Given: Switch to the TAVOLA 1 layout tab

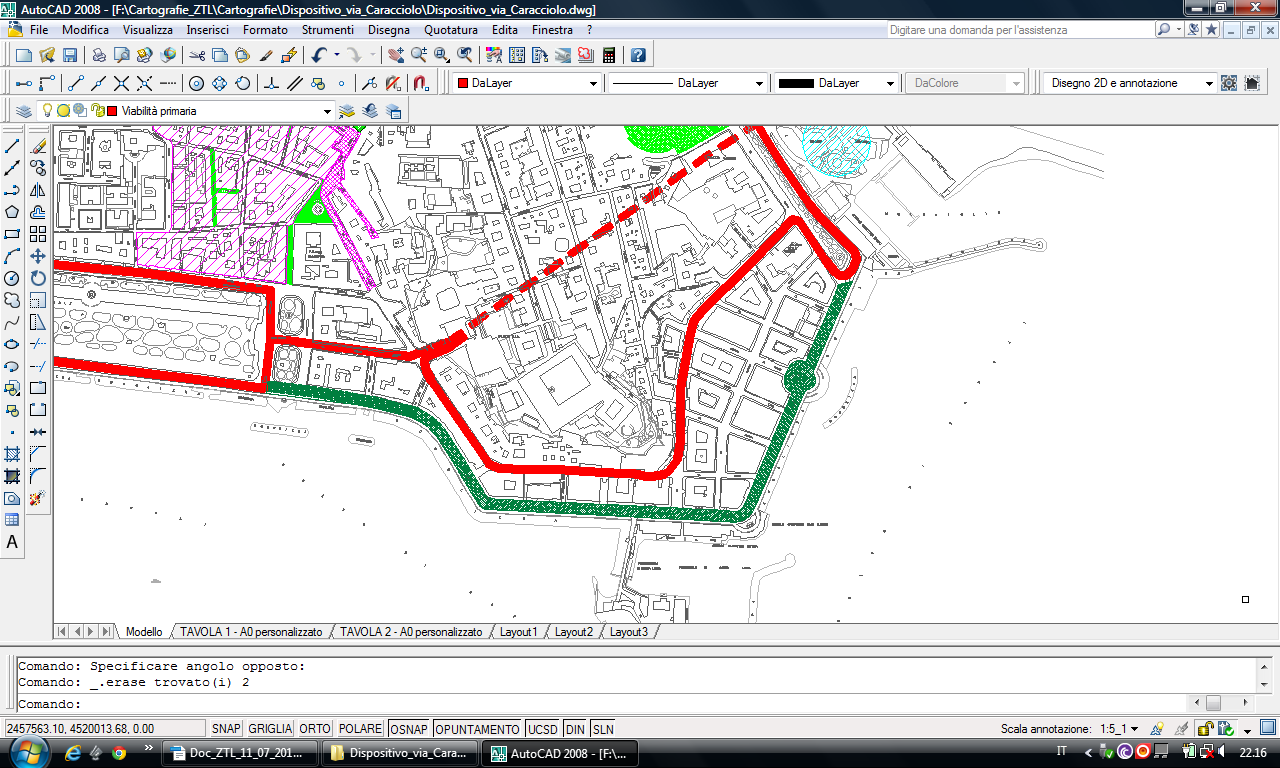Looking at the screenshot, I should click(251, 632).
